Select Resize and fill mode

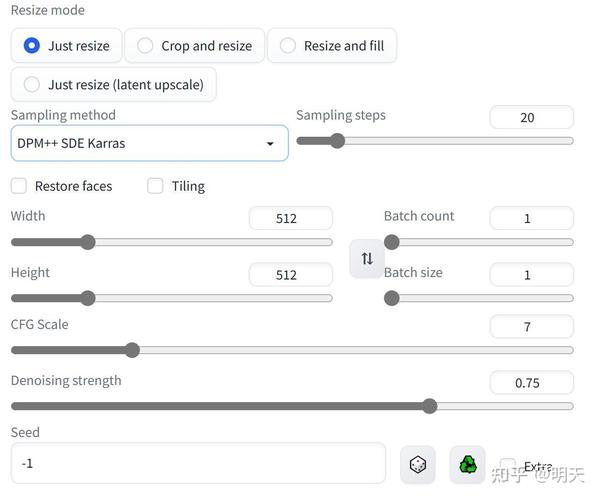point(289,46)
